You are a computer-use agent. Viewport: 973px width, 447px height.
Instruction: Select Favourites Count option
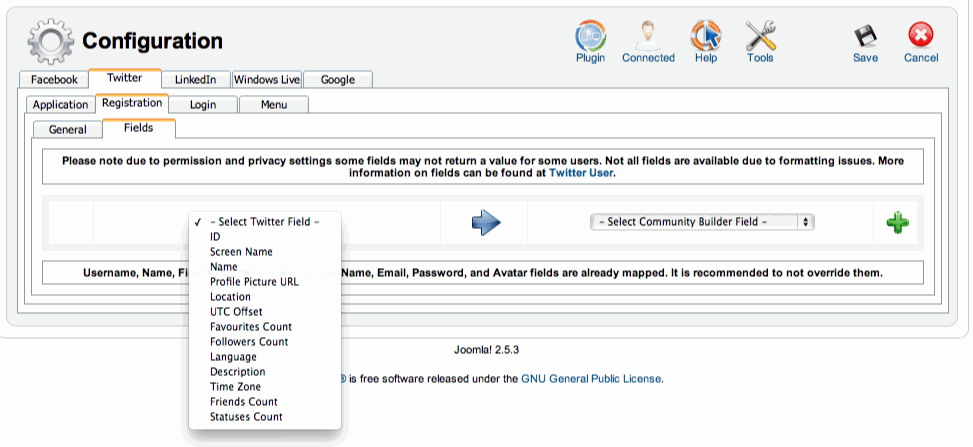coord(265,327)
